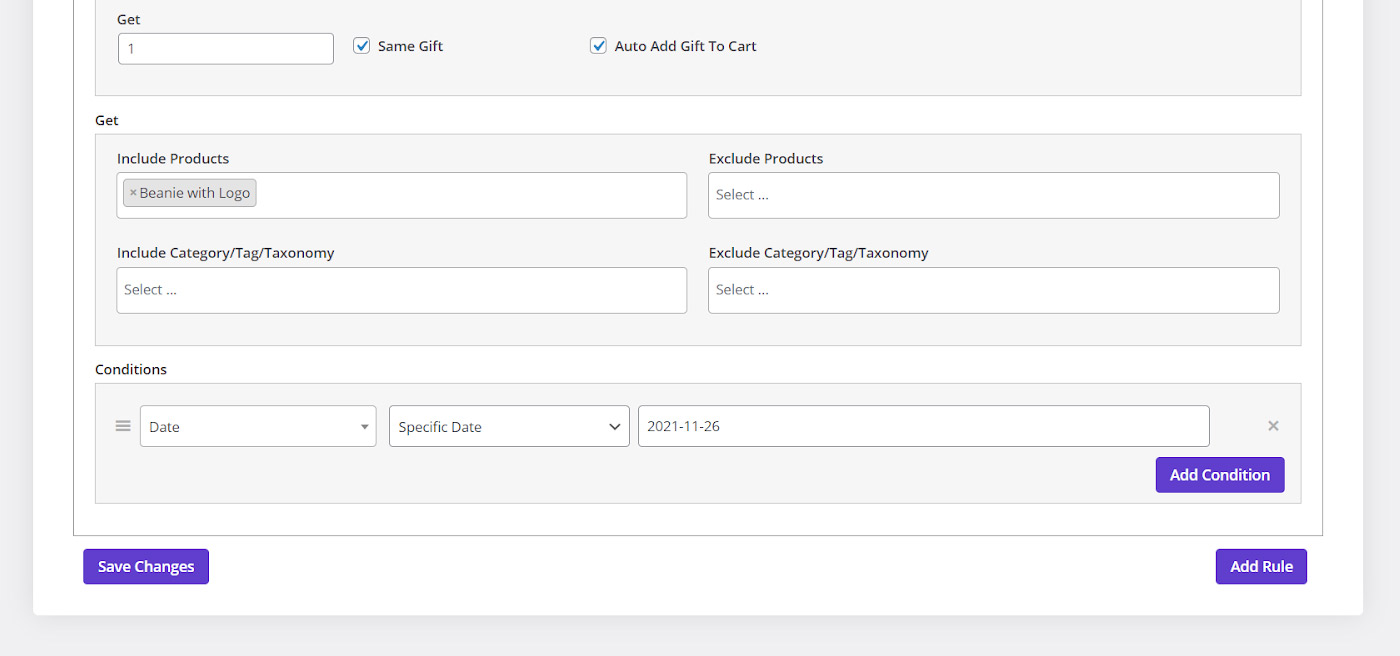The image size is (1400, 656).
Task: Open Exclude Category/Tag/Taxonomy selector
Action: [994, 290]
